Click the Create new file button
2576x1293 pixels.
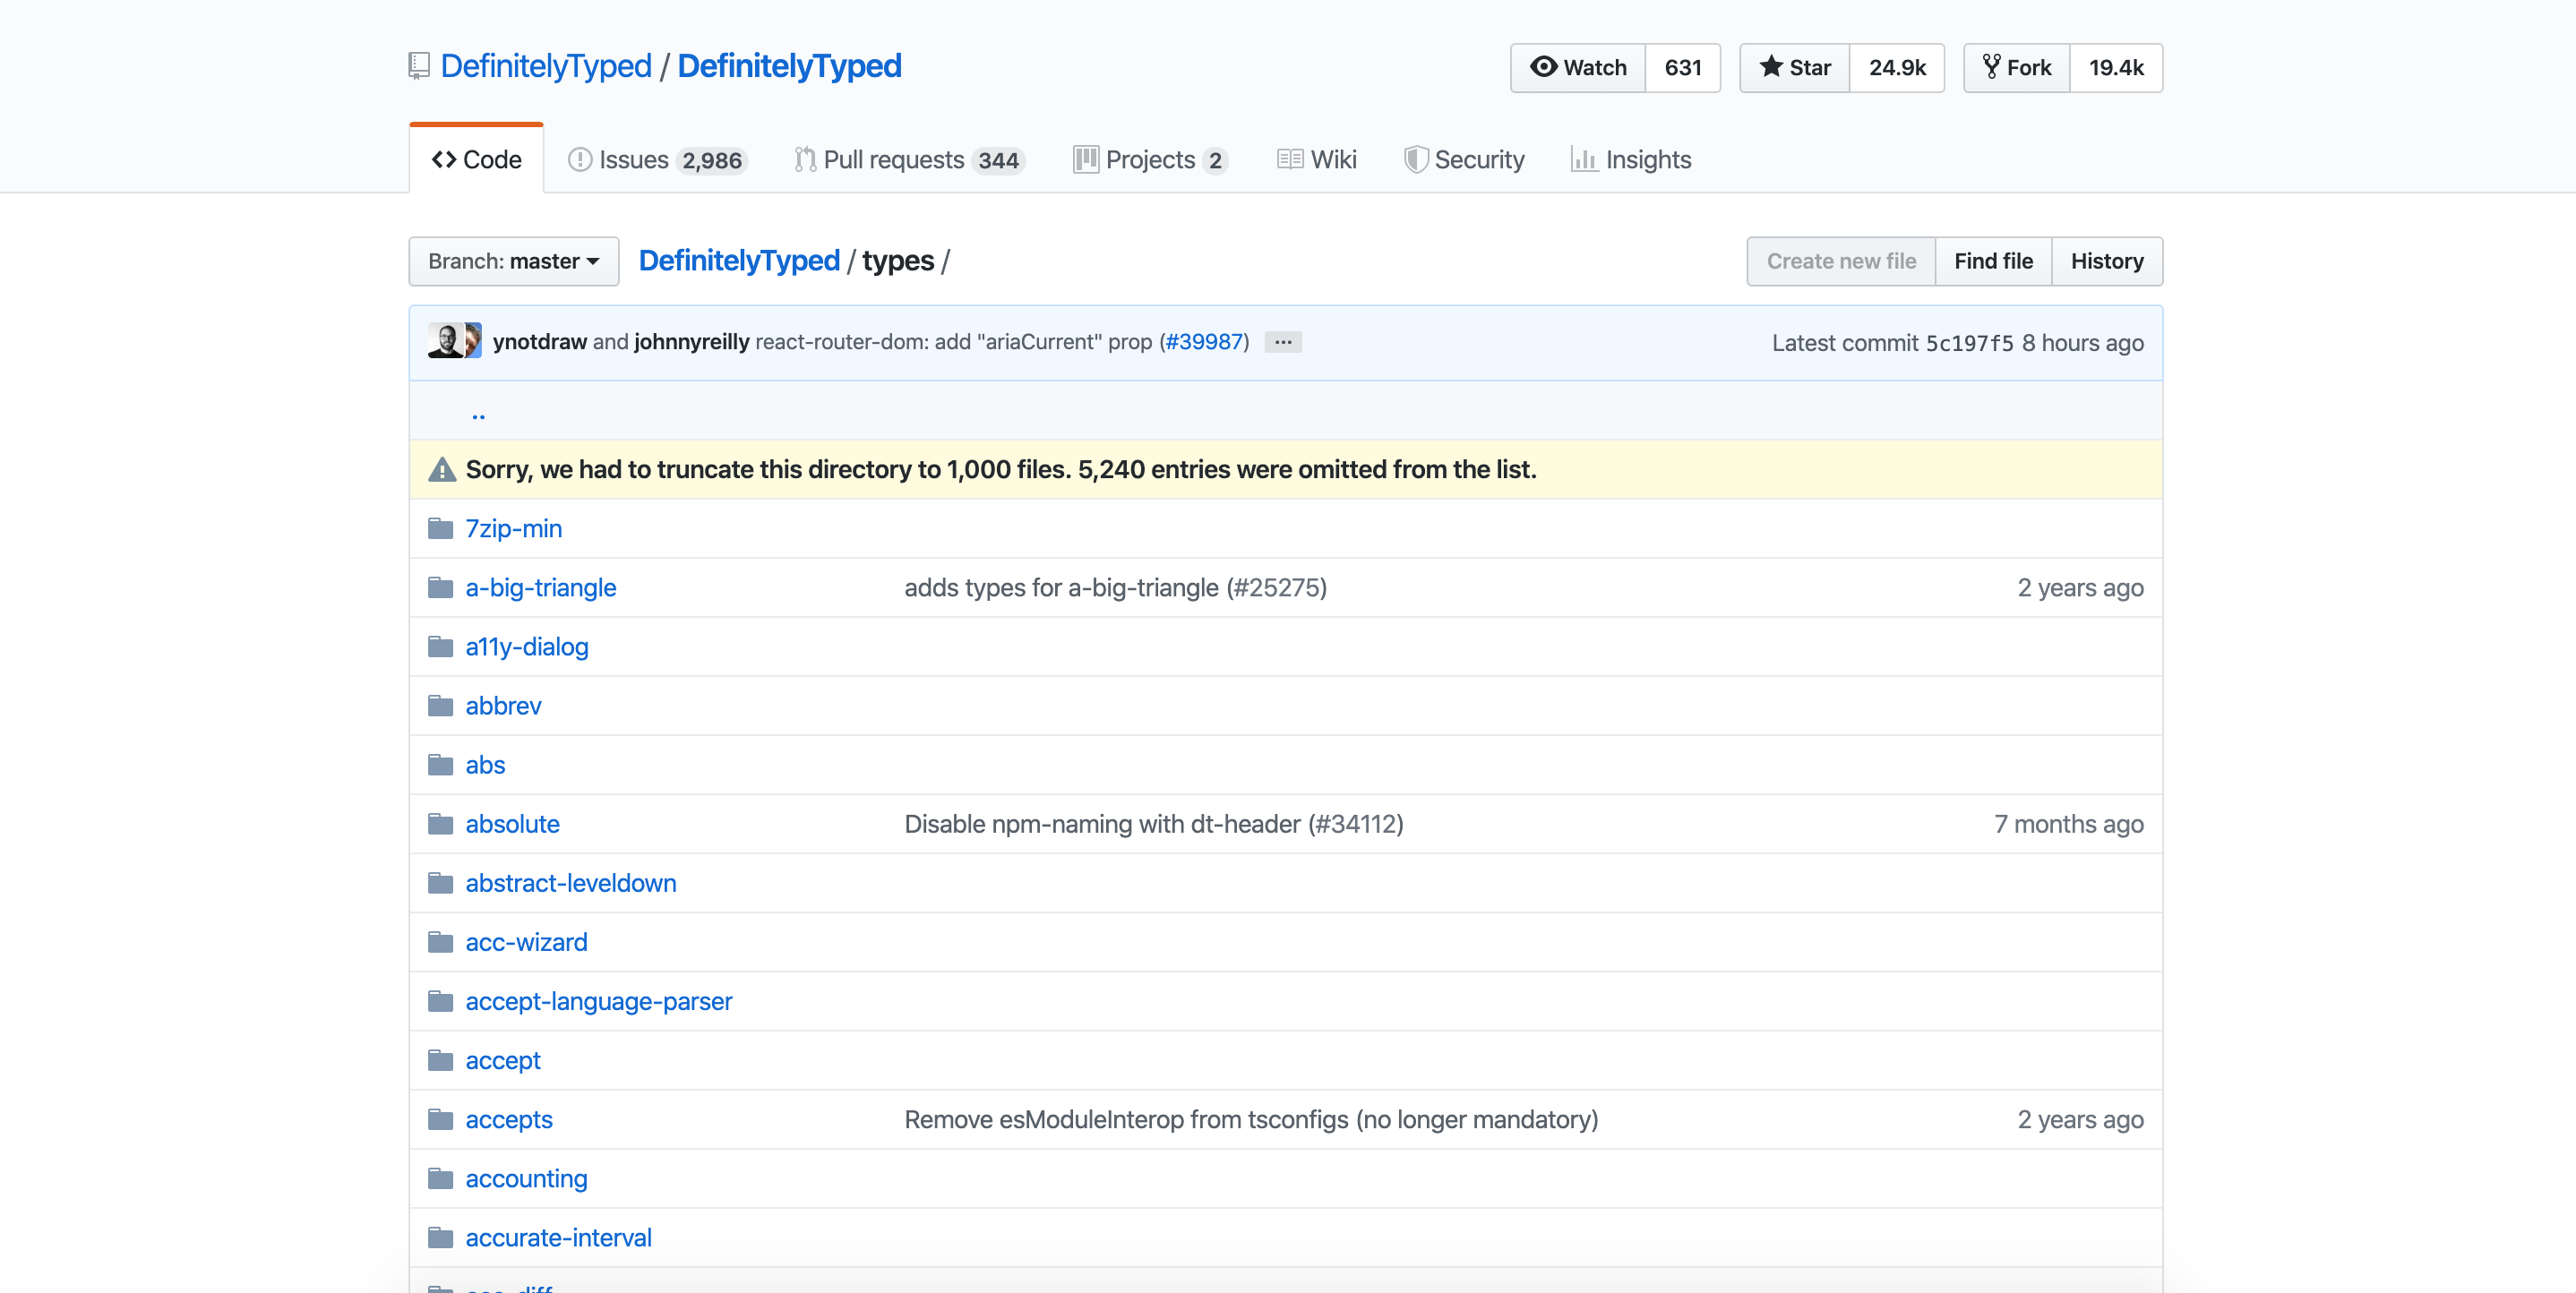[1841, 261]
